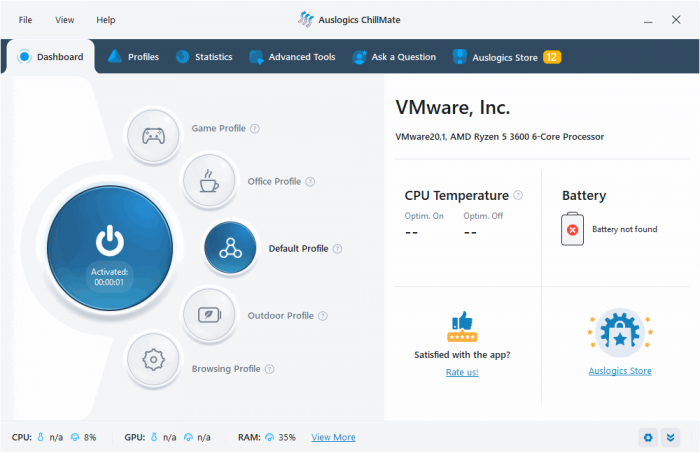Expand the double chevron button at bottom-right

[x=670, y=437]
